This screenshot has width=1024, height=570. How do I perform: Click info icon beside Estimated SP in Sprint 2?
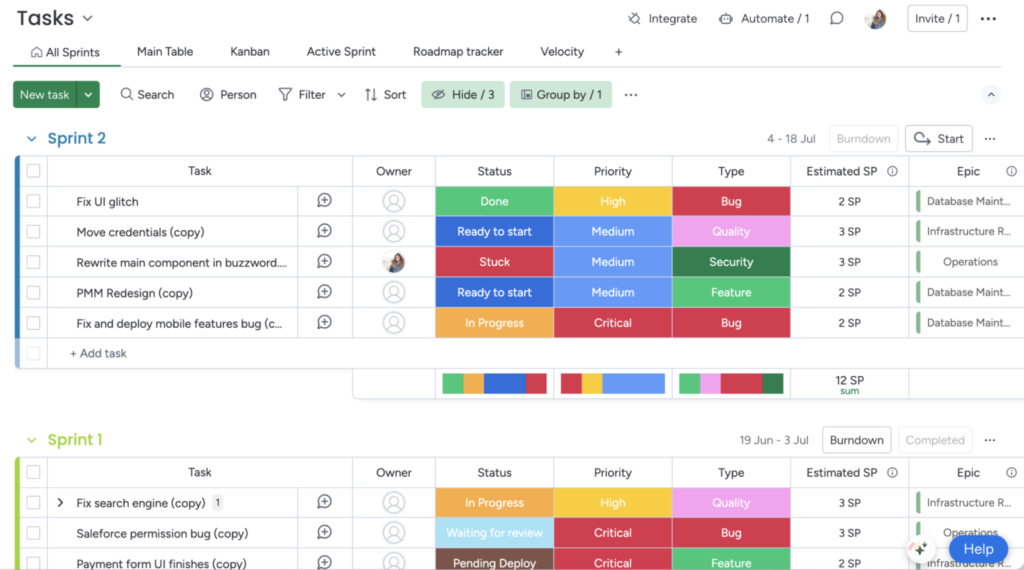click(x=892, y=171)
